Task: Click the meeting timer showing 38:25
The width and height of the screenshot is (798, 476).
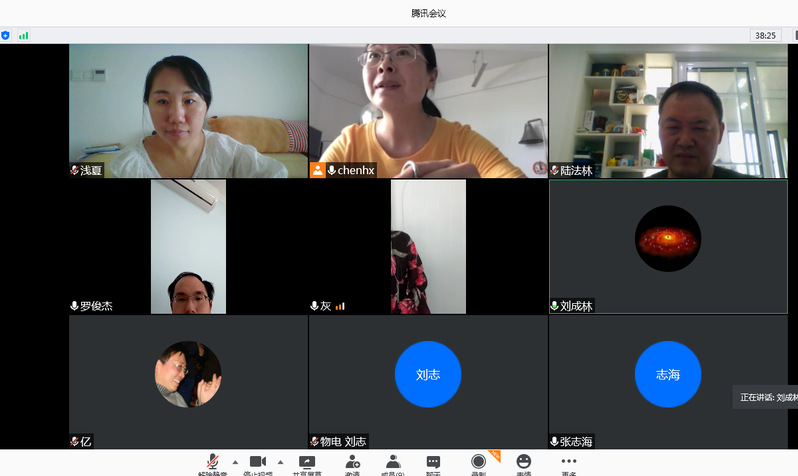Action: [765, 35]
